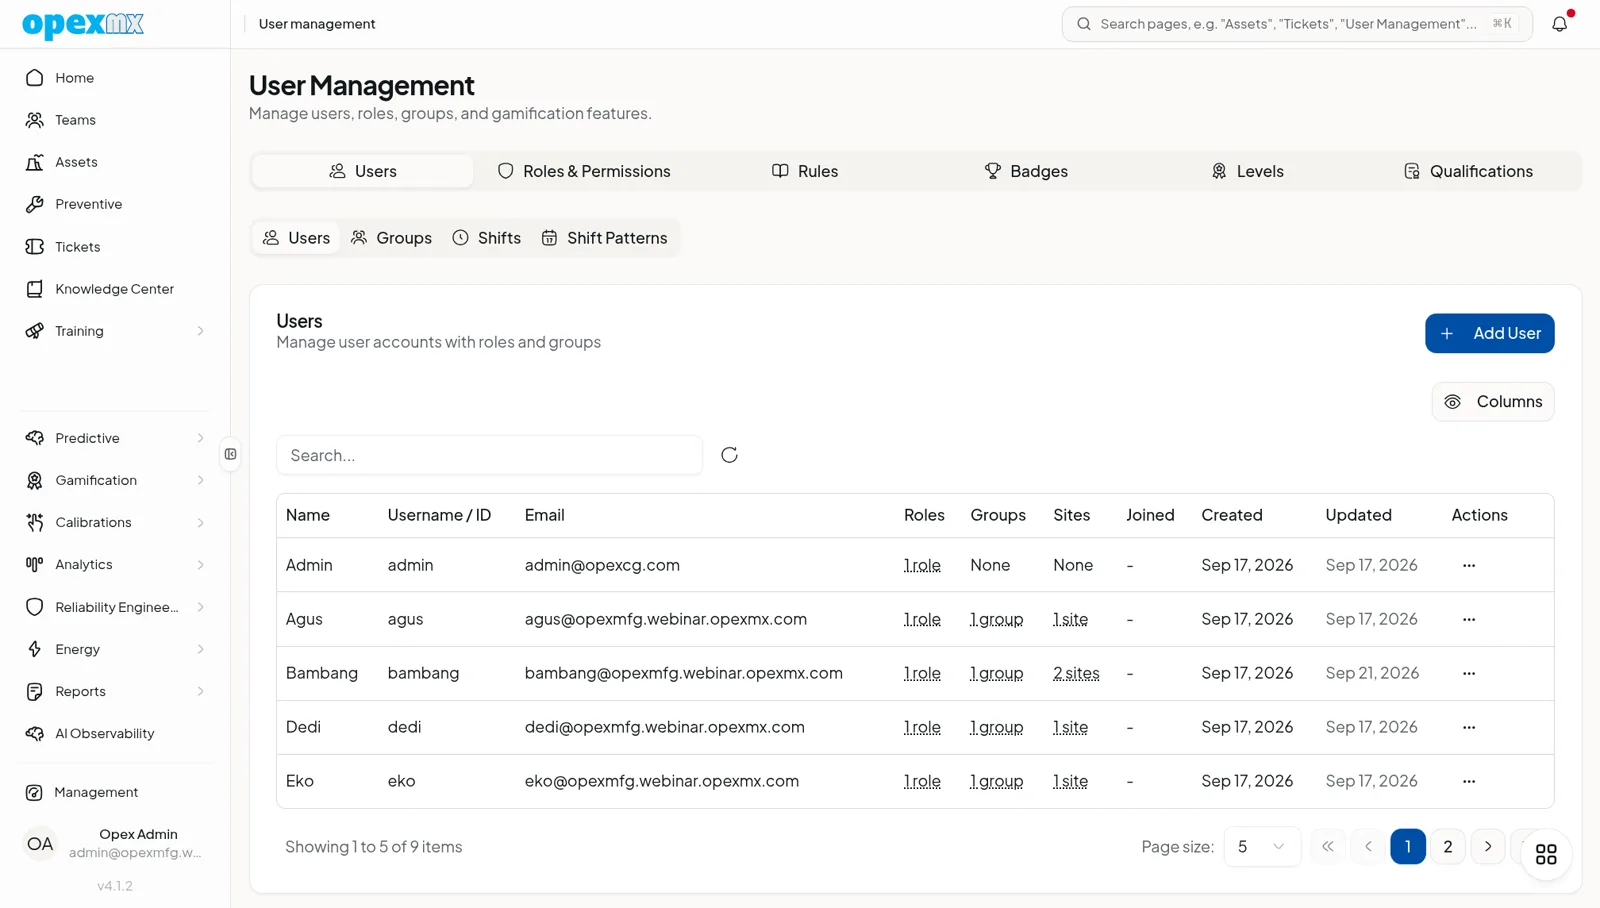Open Agus's 1 group link
This screenshot has height=908, width=1600.
coord(996,620)
